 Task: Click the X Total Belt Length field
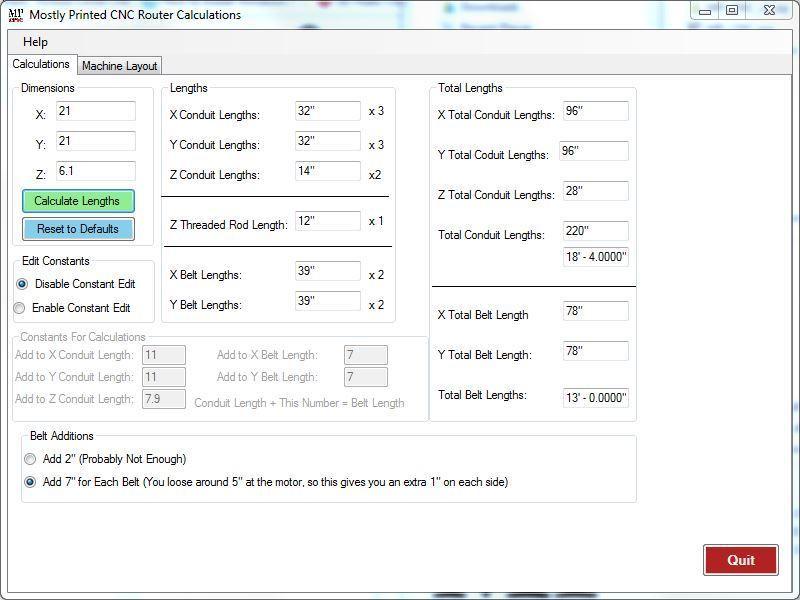tap(596, 311)
